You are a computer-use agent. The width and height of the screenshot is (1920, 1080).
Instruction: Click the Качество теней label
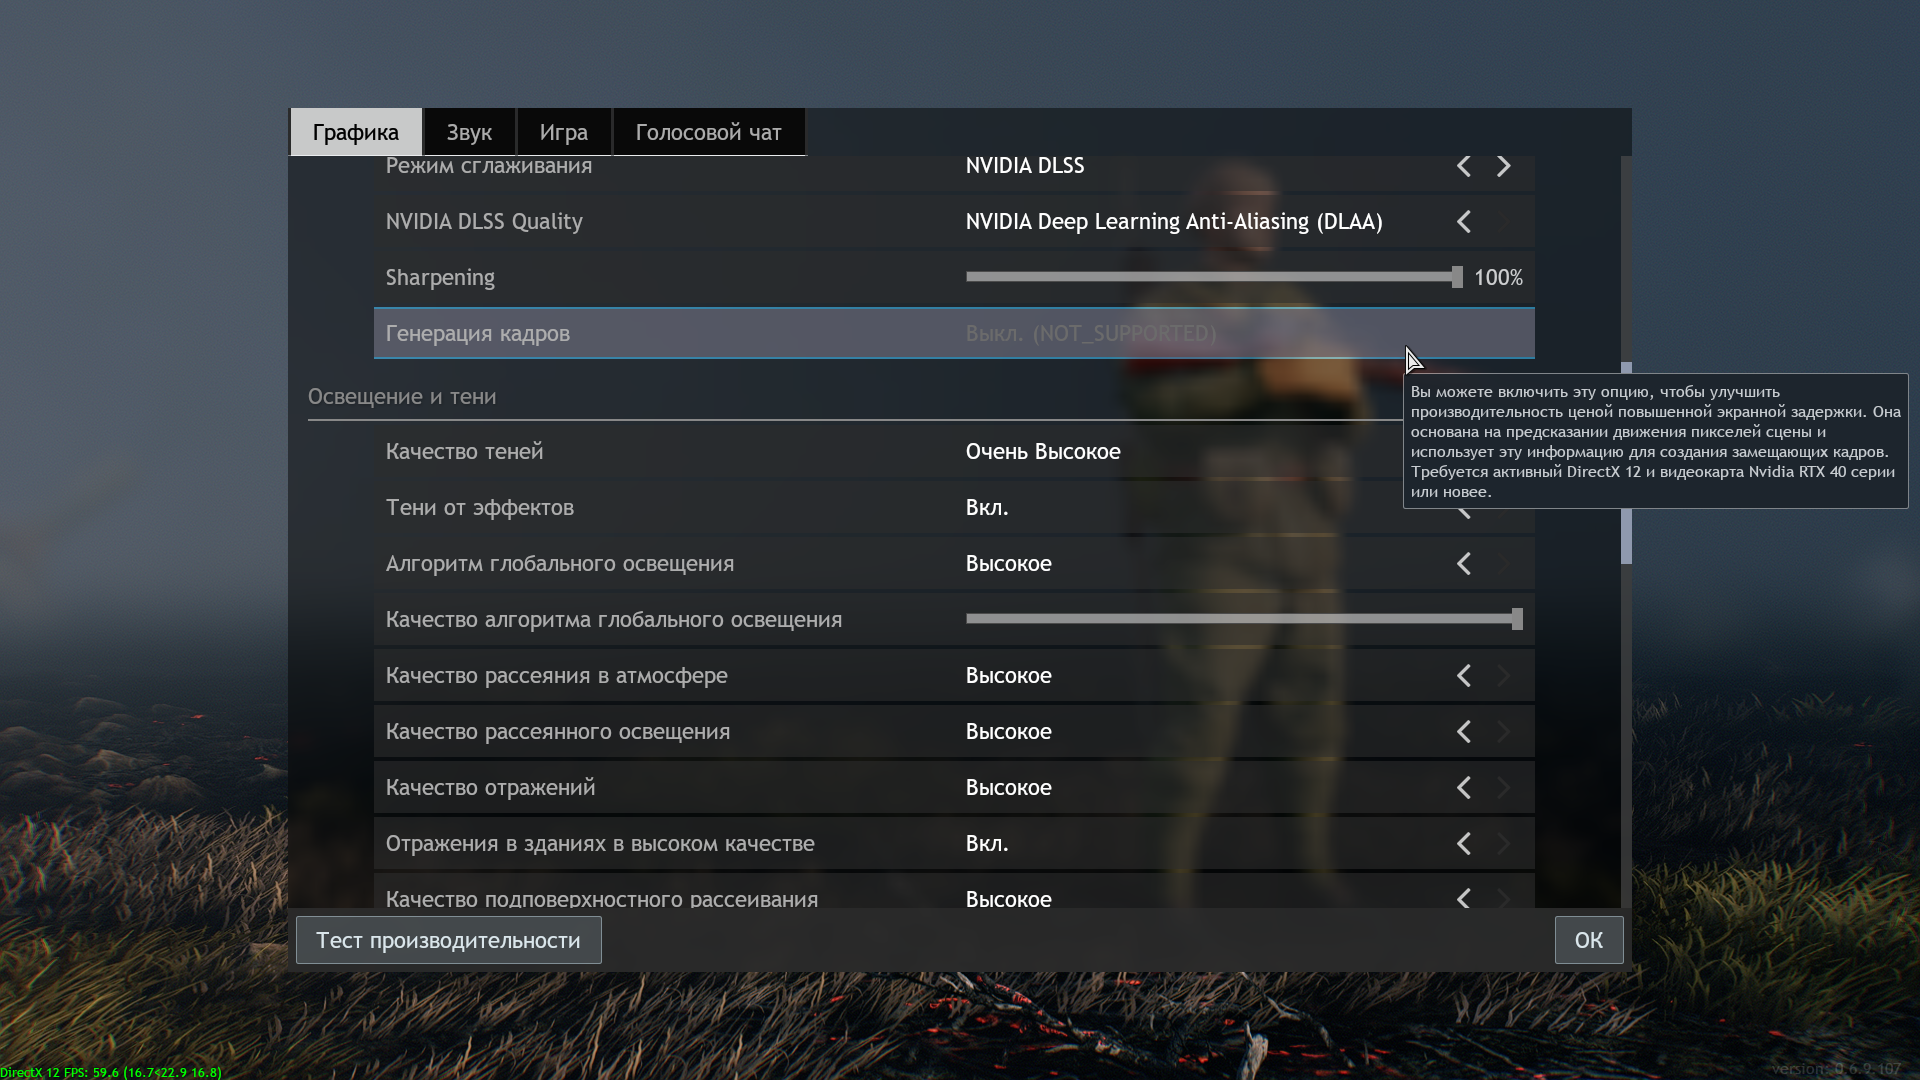pos(465,452)
